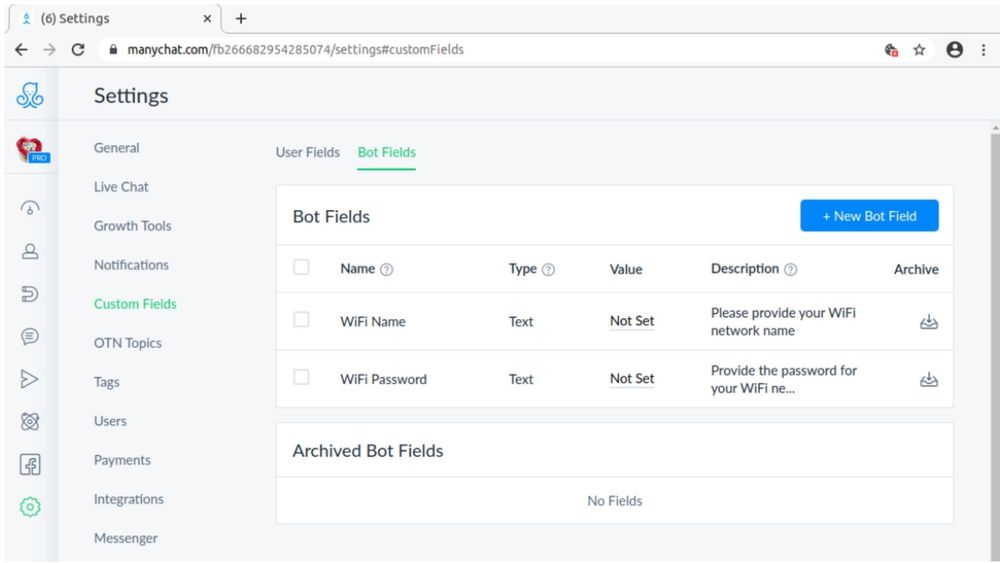Viewport: 1000px width, 563px height.
Task: View site security lock info
Action: 114,50
